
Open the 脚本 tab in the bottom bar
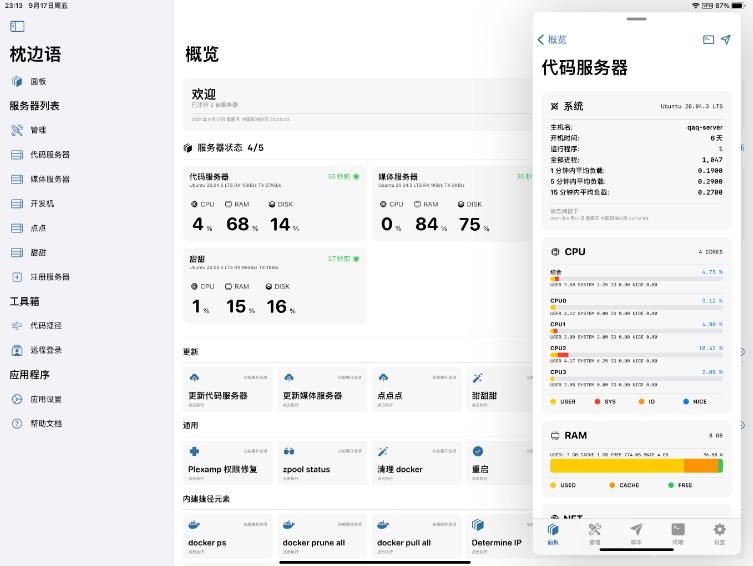coord(636,532)
